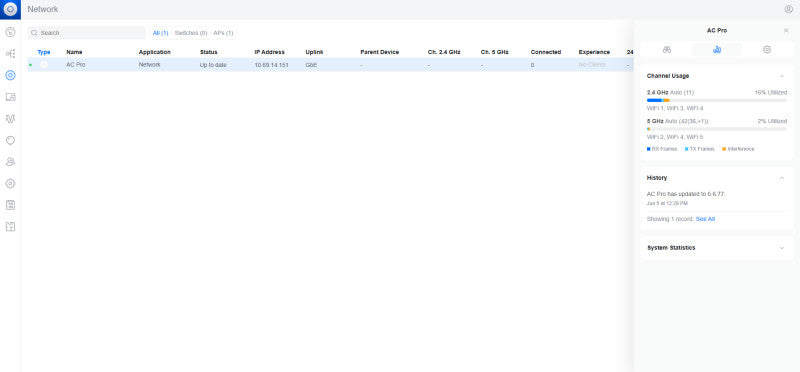The height and width of the screenshot is (372, 800).
Task: Open the UniFi Devices icon in the sidebar
Action: [10, 76]
